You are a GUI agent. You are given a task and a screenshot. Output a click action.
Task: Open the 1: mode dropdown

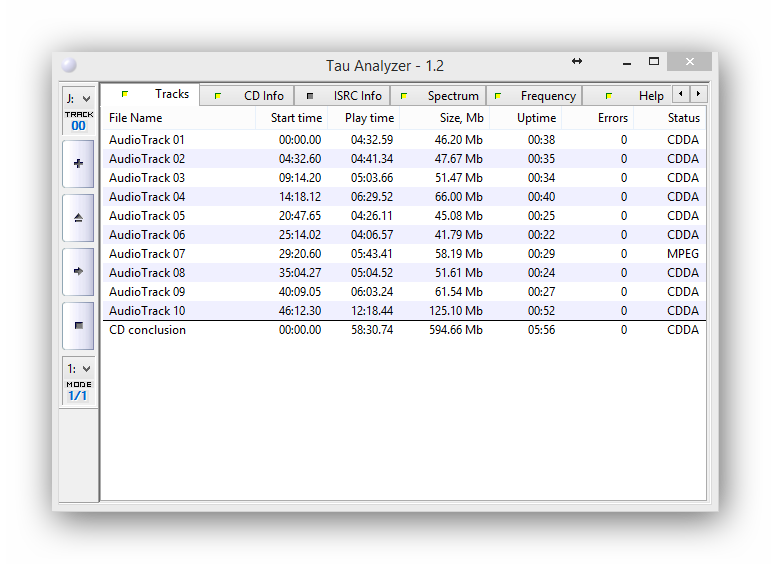pyautogui.click(x=79, y=369)
